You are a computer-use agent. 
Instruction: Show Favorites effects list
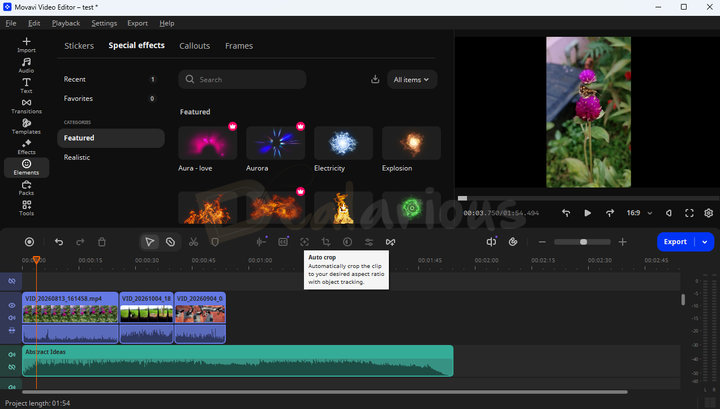[x=111, y=98]
